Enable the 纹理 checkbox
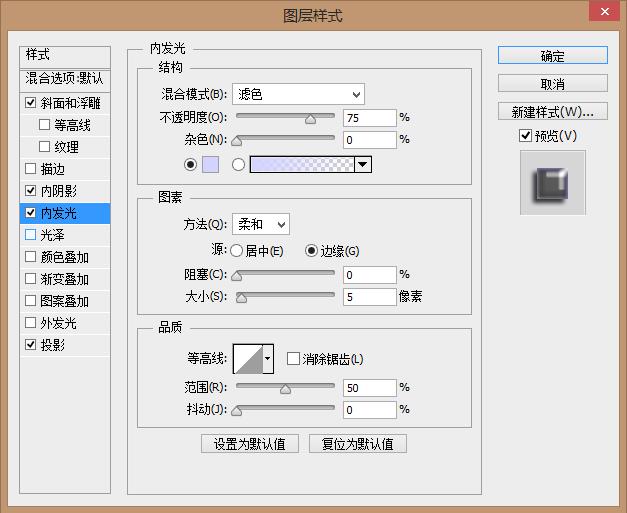This screenshot has width=627, height=513. pyautogui.click(x=44, y=147)
